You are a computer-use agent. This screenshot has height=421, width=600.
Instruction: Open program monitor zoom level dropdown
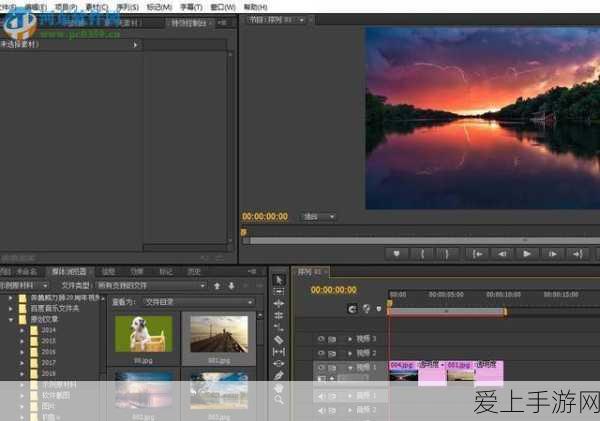tap(319, 217)
